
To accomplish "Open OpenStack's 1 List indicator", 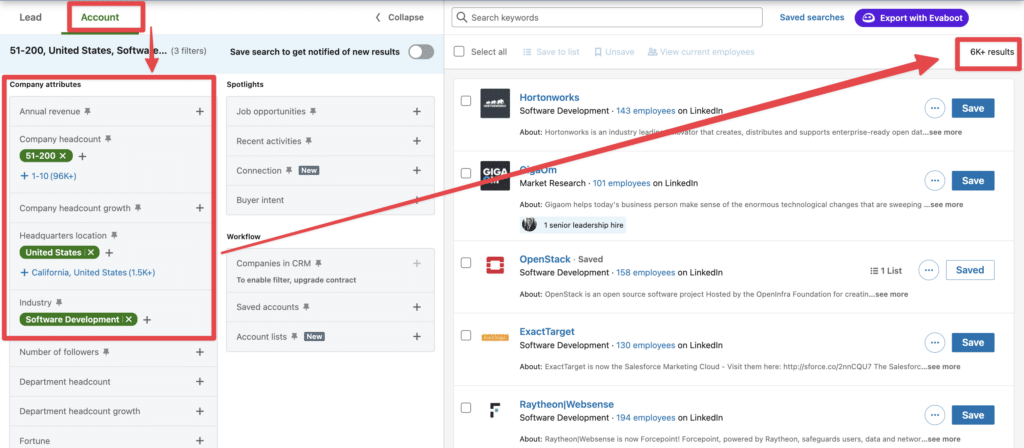I will [x=886, y=270].
